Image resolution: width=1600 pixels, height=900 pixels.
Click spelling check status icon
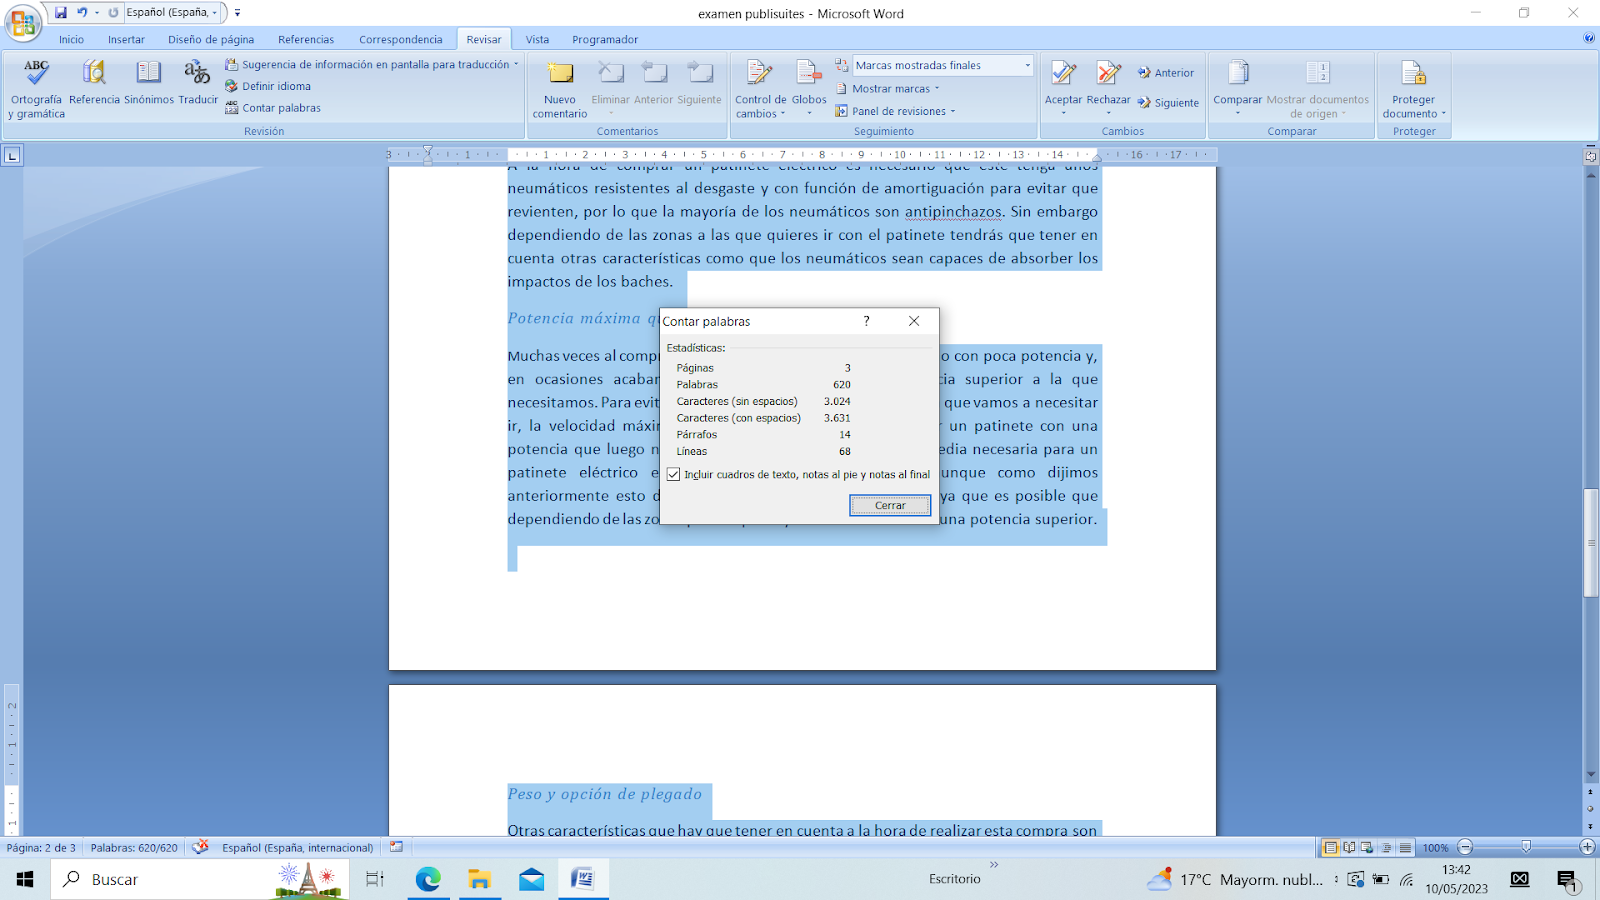point(200,847)
